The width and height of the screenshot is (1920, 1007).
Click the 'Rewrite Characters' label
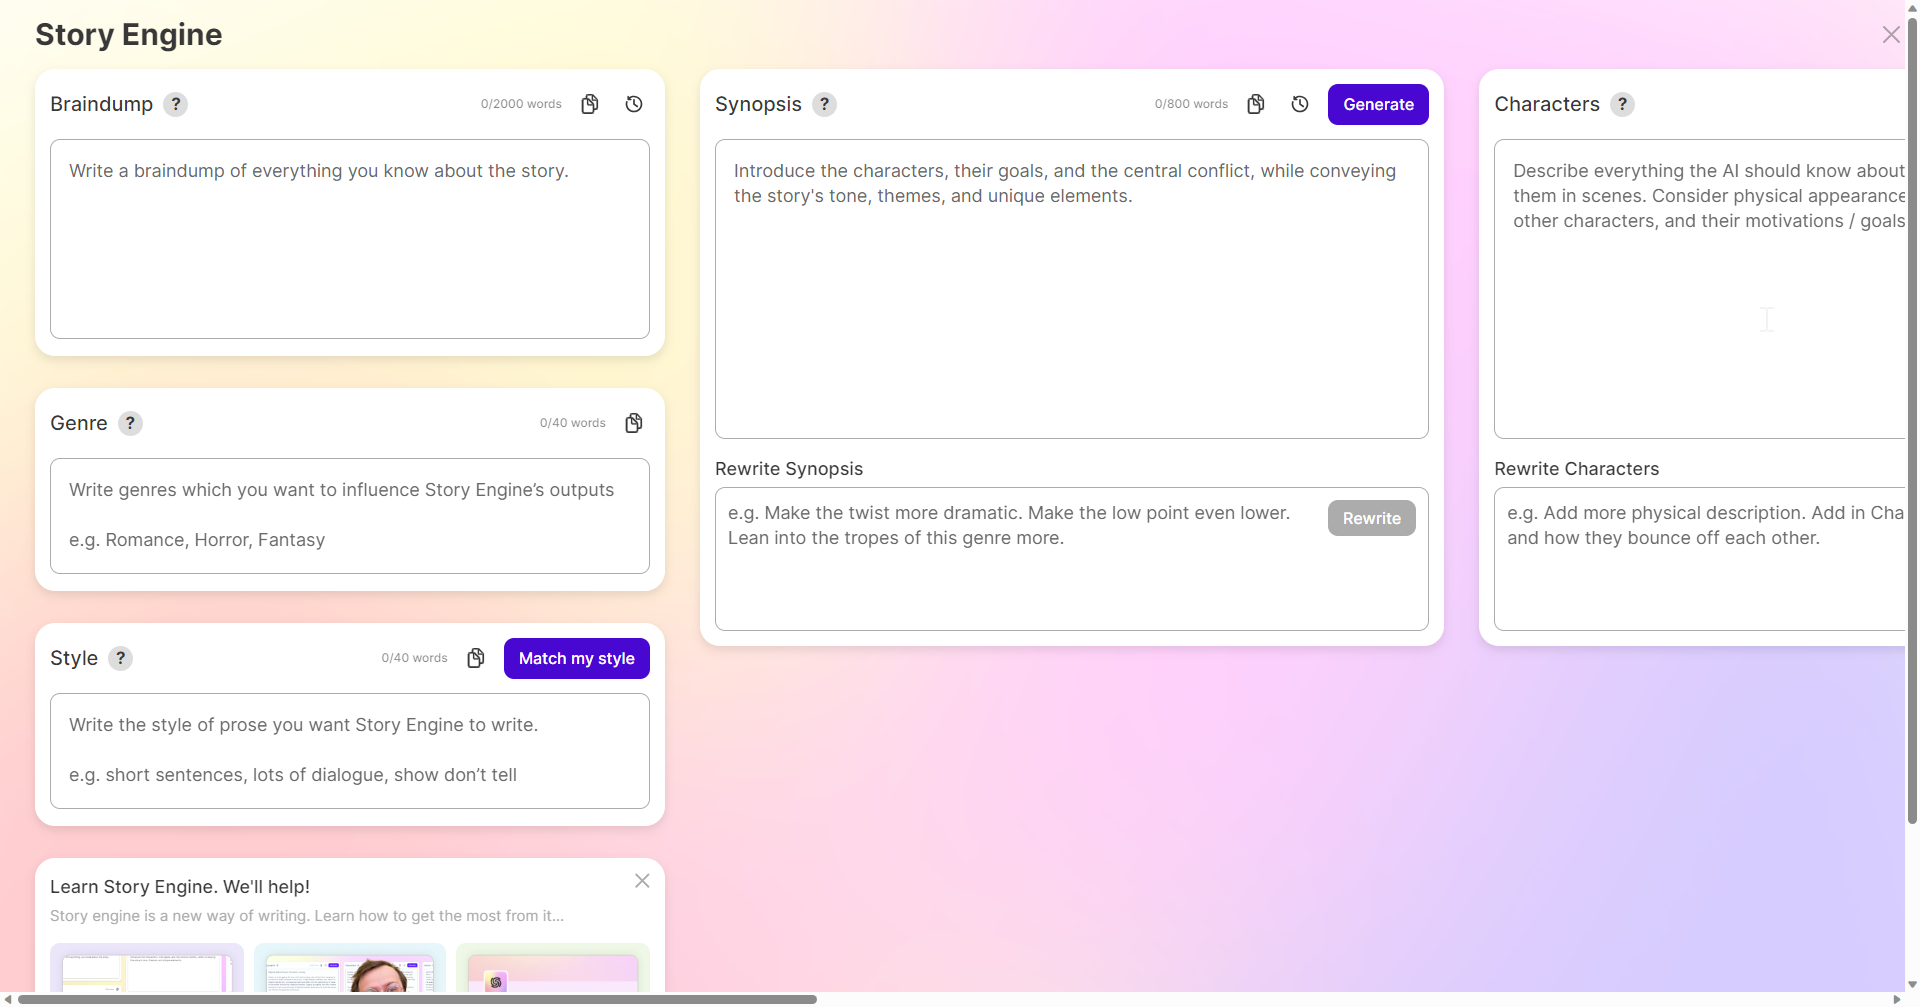[1577, 469]
